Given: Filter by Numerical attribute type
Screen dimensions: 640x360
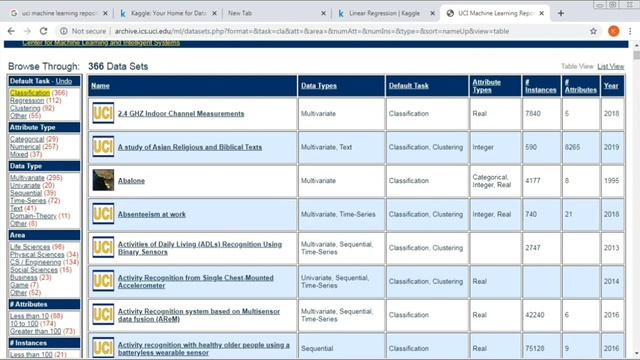Looking at the screenshot, I should 25,147.
